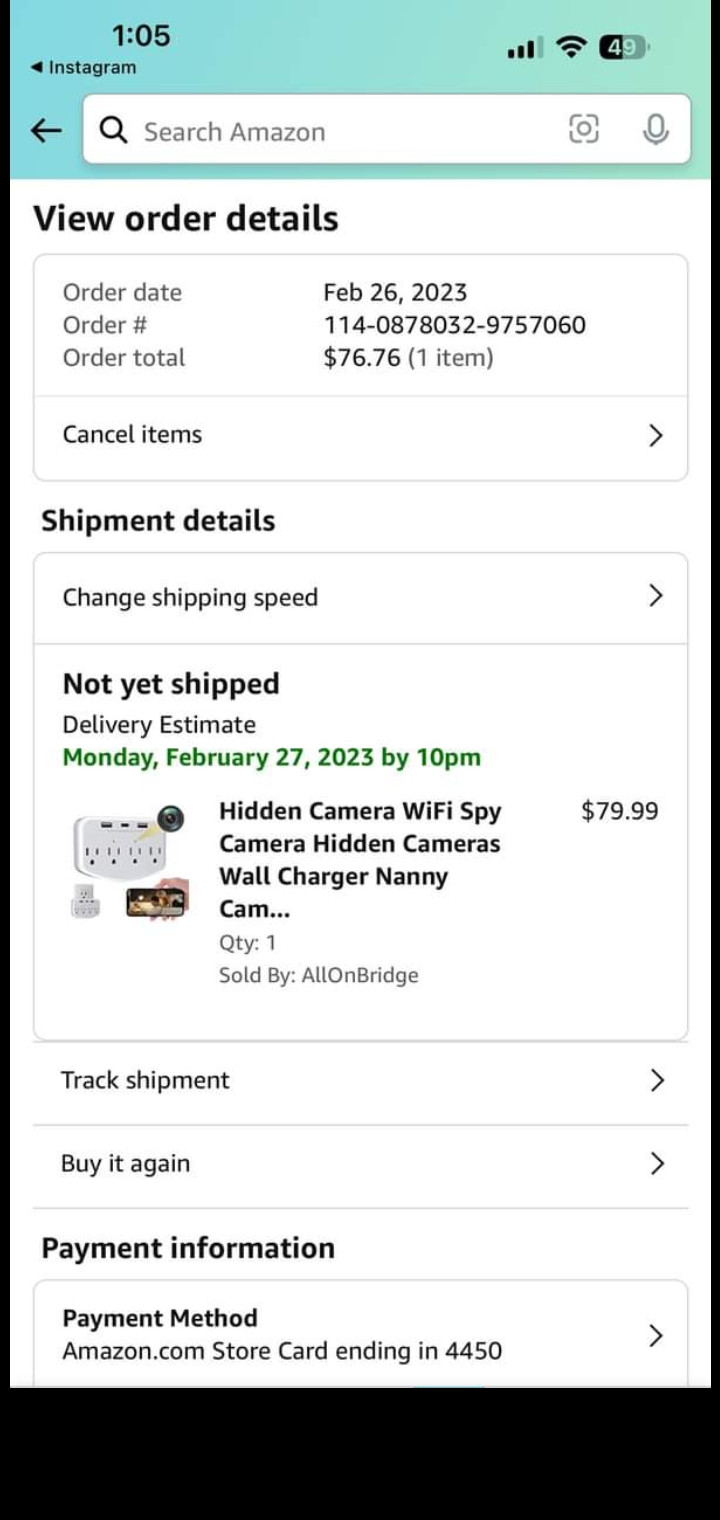Viewport: 720px width, 1520px height.
Task: Open the Hidden Camera WiFi Spy product title
Action: 360,860
